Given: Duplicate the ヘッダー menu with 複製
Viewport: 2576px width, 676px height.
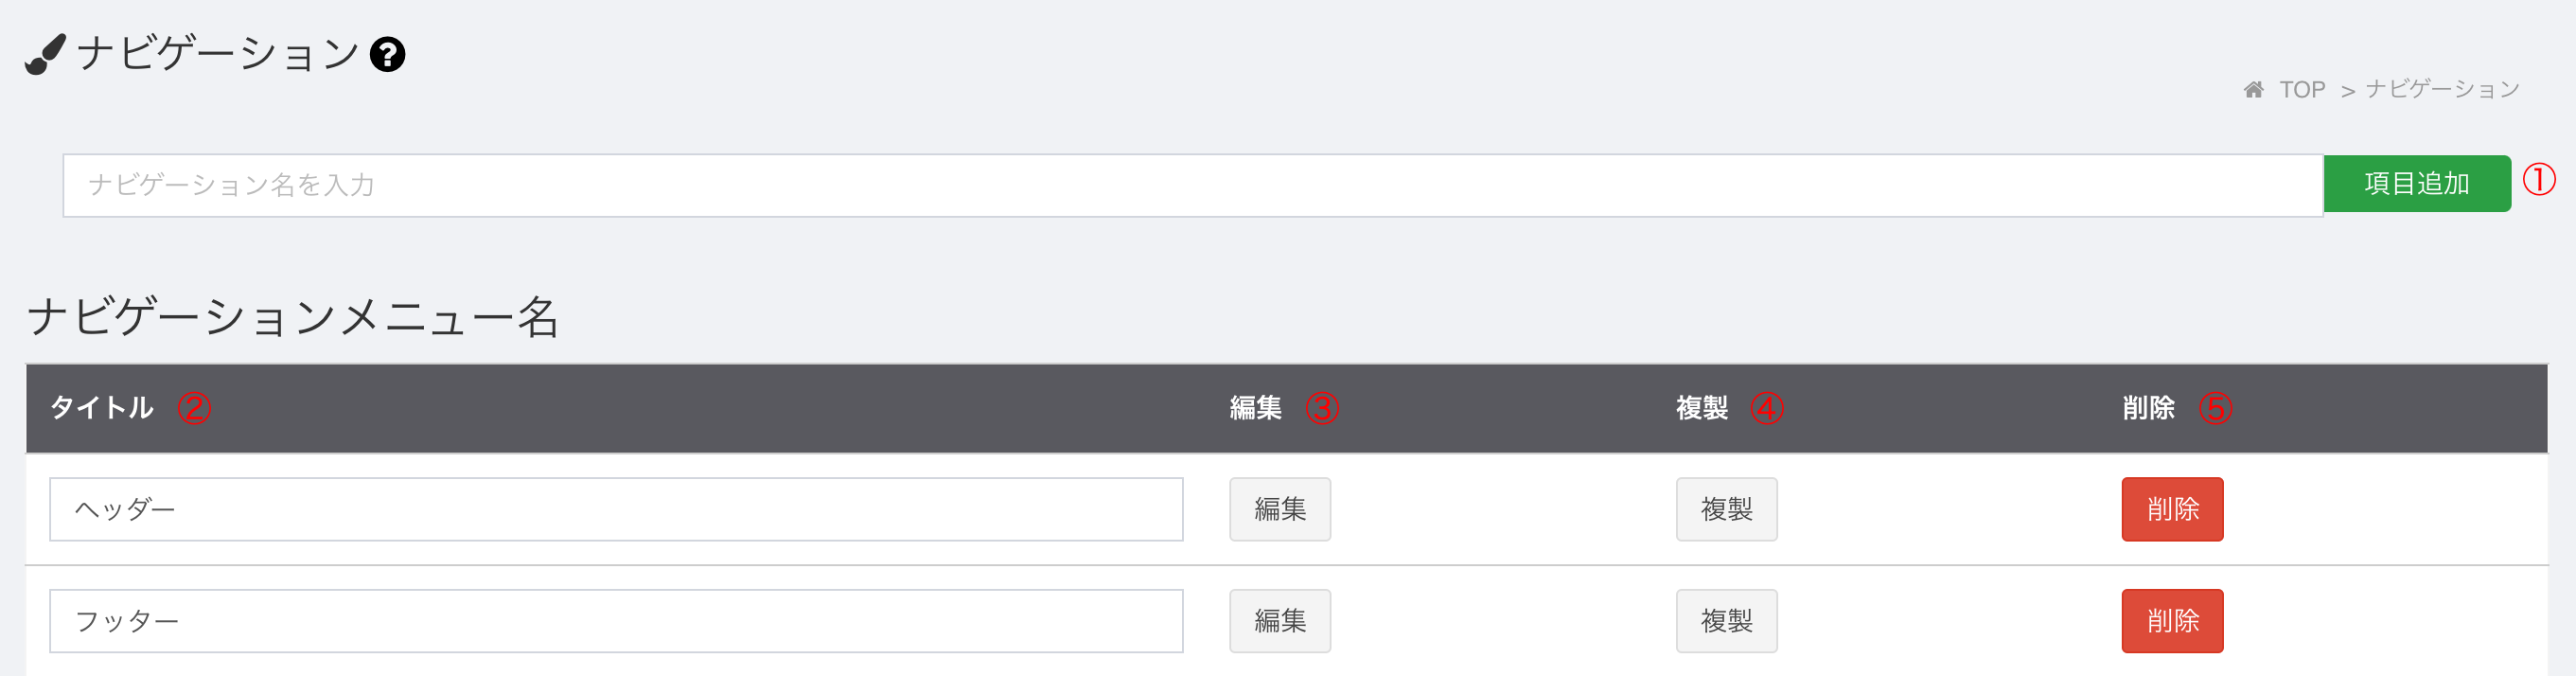Looking at the screenshot, I should [x=1726, y=509].
